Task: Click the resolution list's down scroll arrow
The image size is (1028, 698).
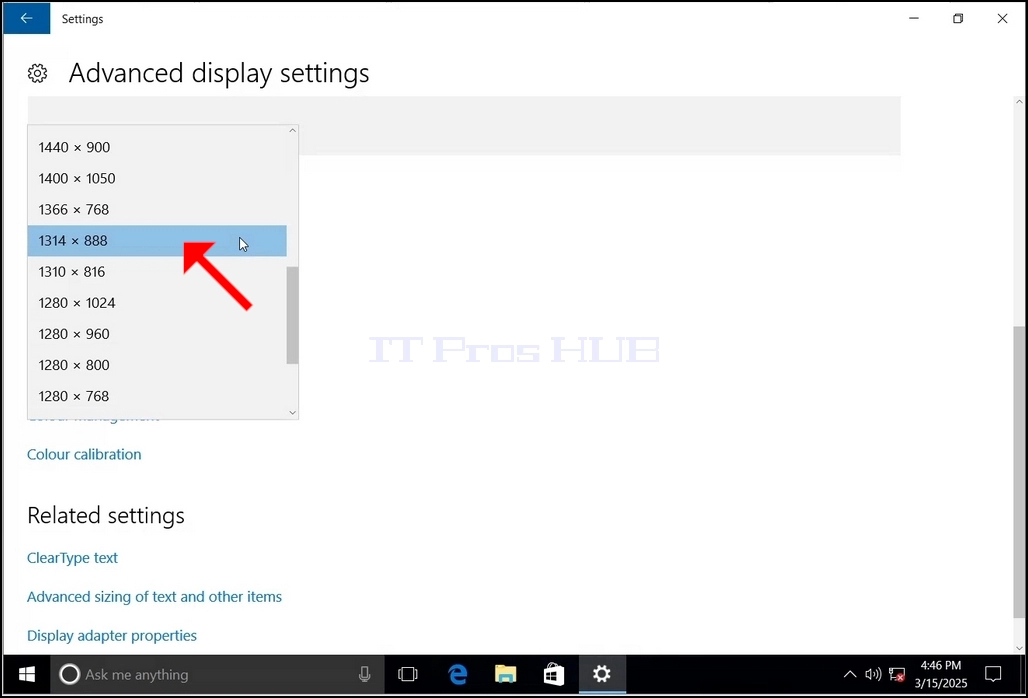Action: 292,412
